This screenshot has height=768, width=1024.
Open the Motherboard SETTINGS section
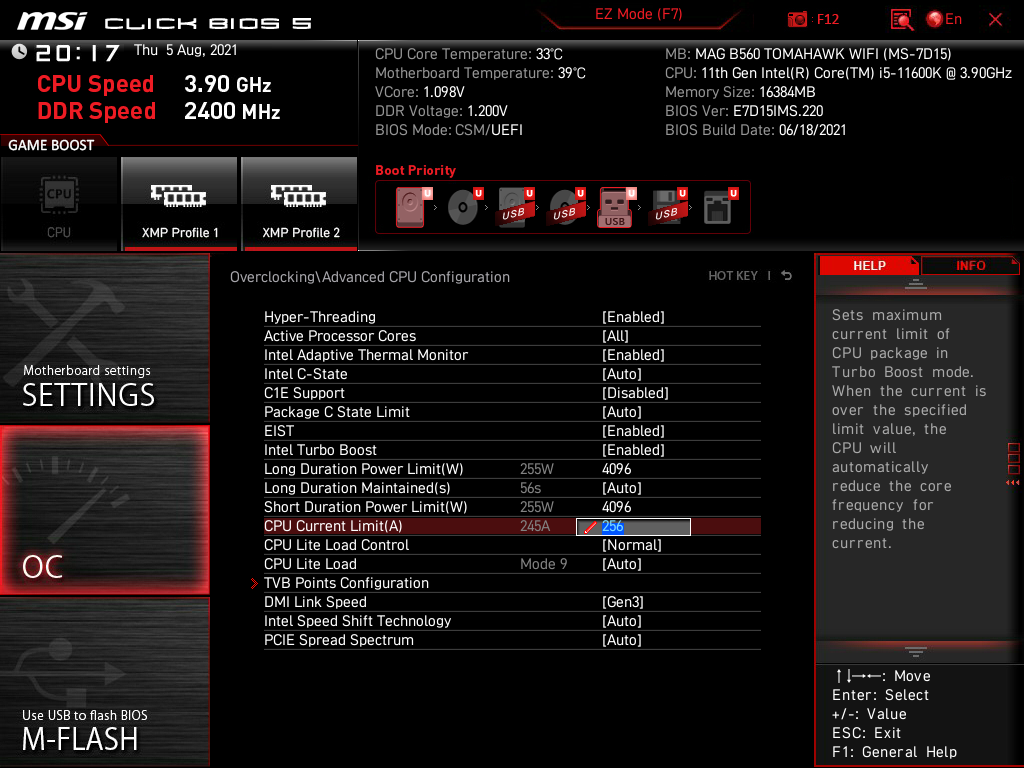(x=104, y=338)
